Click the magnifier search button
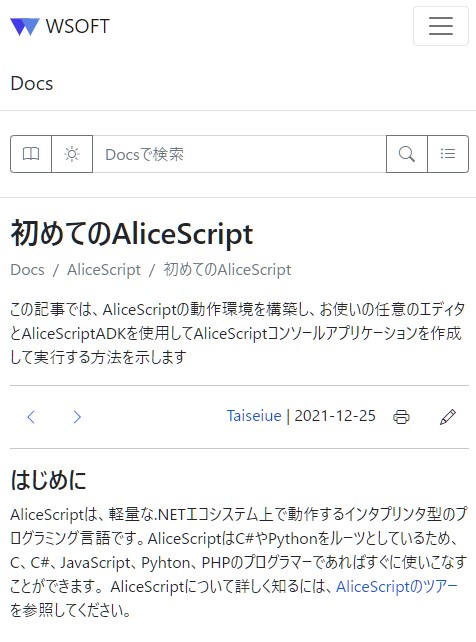The width and height of the screenshot is (476, 642). 407,154
